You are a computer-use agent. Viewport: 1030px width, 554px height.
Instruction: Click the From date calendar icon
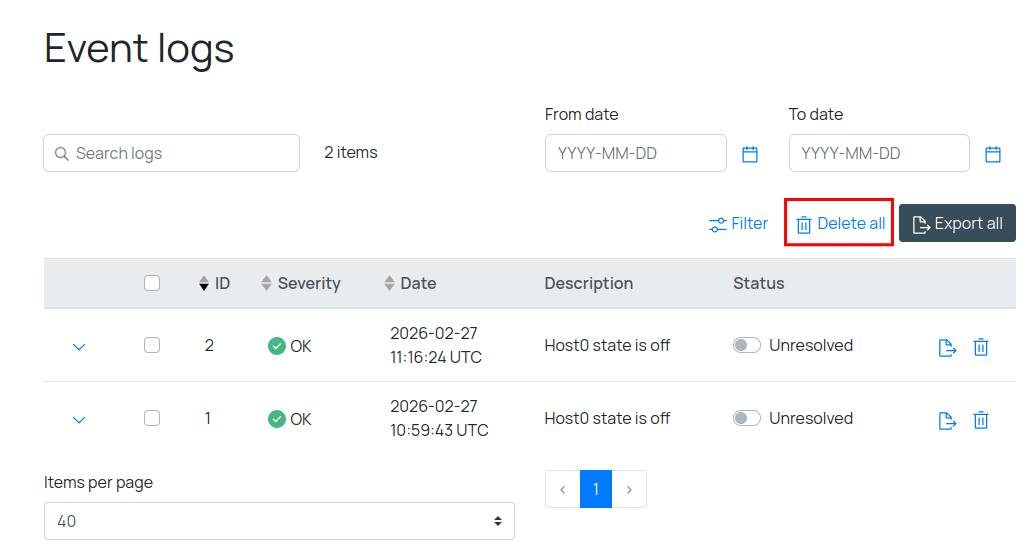(x=750, y=154)
